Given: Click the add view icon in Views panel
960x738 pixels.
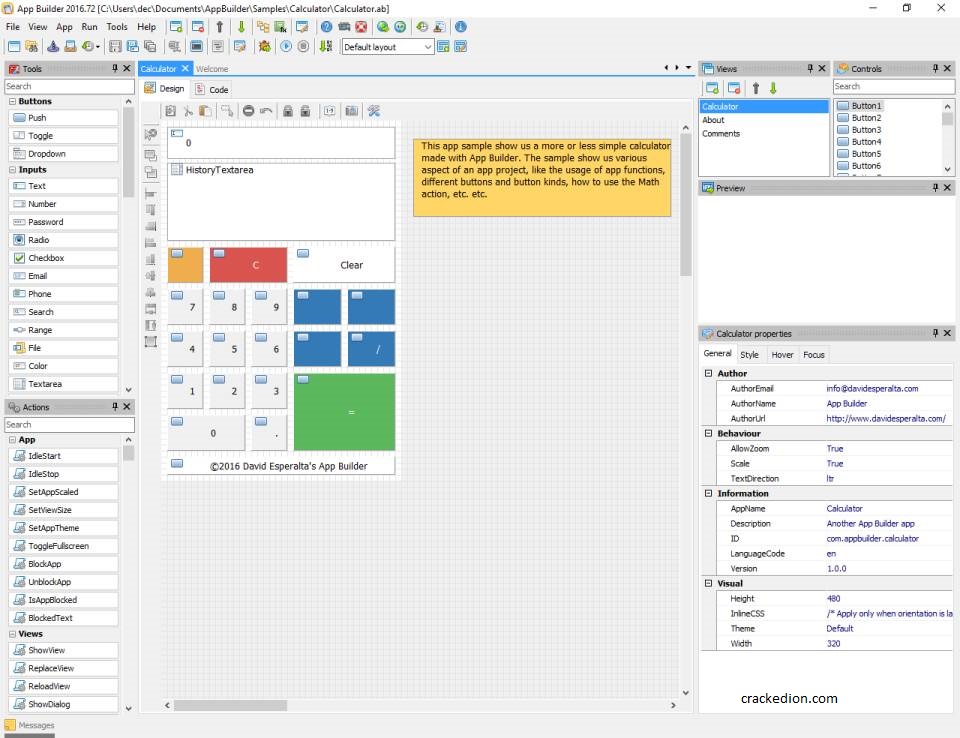Looking at the screenshot, I should coord(712,88).
